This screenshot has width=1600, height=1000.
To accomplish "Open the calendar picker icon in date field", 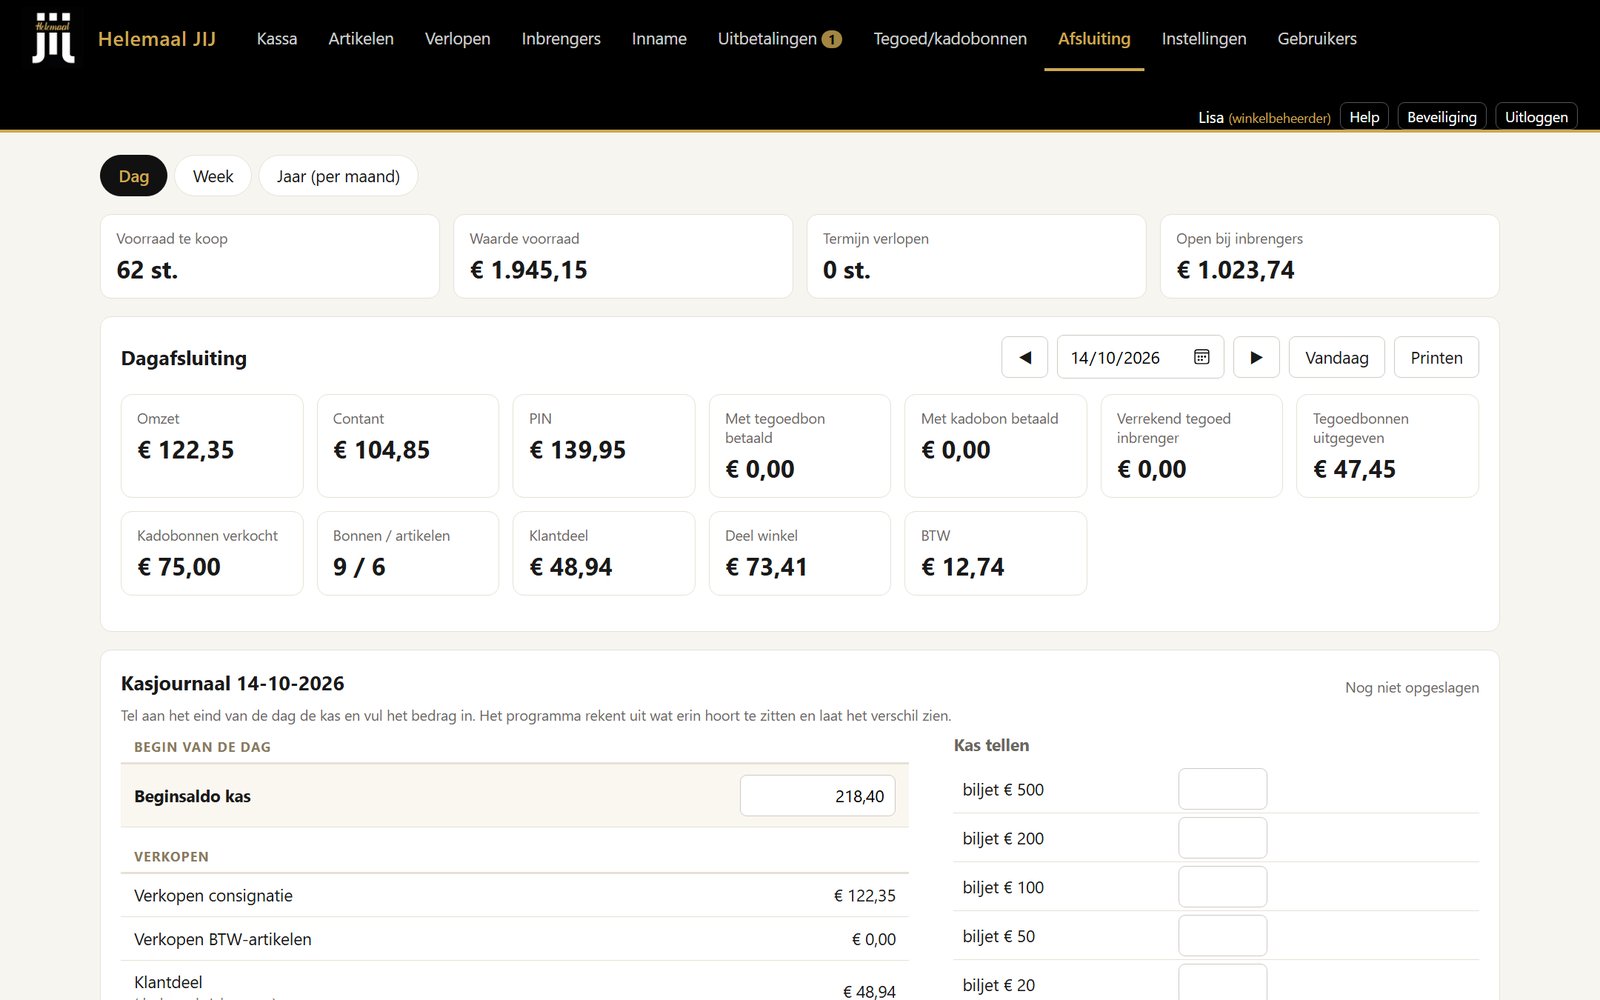I will click(1202, 357).
